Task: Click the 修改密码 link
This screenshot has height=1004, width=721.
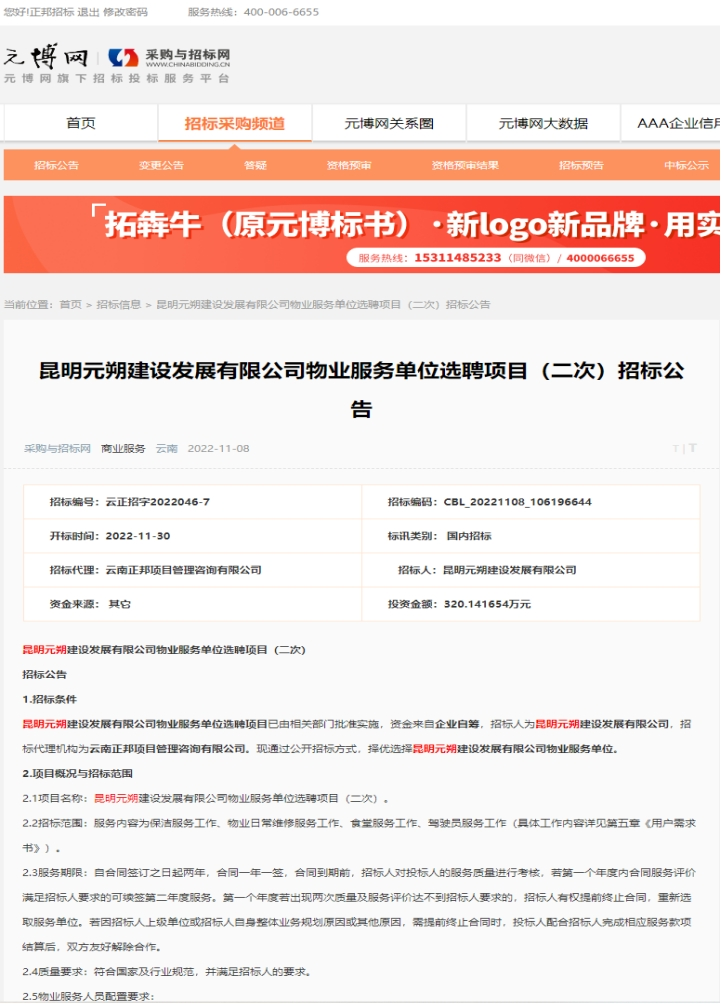Action: (126, 12)
